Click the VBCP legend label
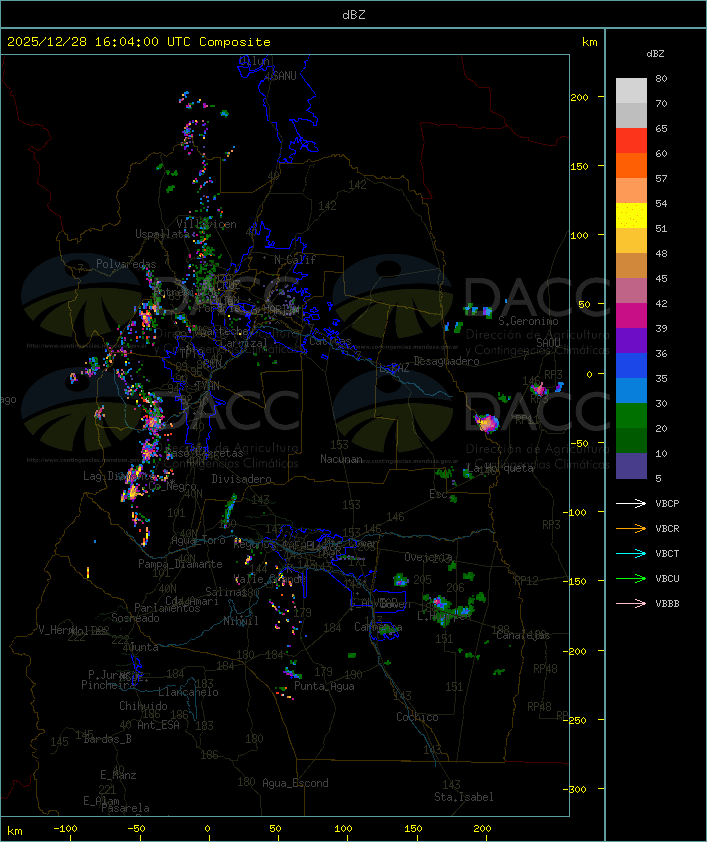The height and width of the screenshot is (842, 707). 667,504
